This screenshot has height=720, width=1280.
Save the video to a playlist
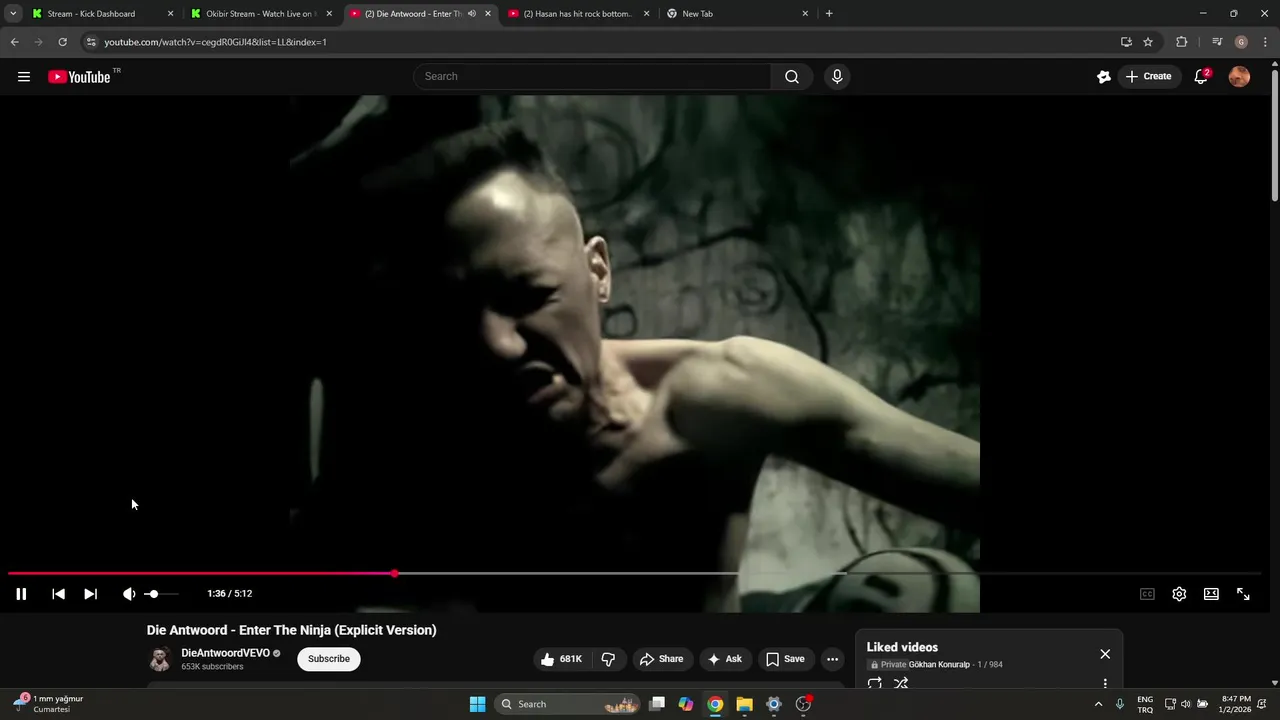pos(785,659)
